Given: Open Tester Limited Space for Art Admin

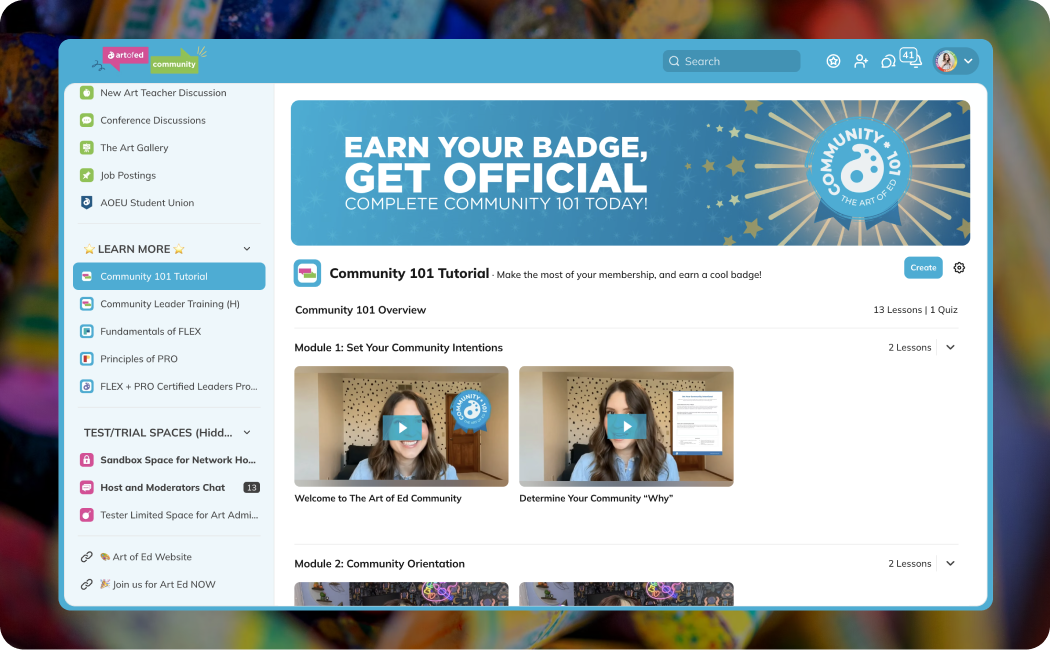Looking at the screenshot, I should pos(179,515).
